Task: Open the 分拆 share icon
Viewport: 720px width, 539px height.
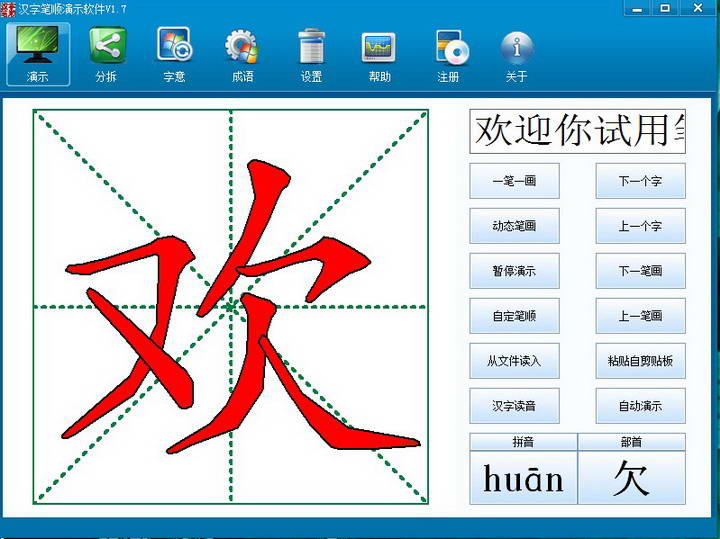Action: 106,46
